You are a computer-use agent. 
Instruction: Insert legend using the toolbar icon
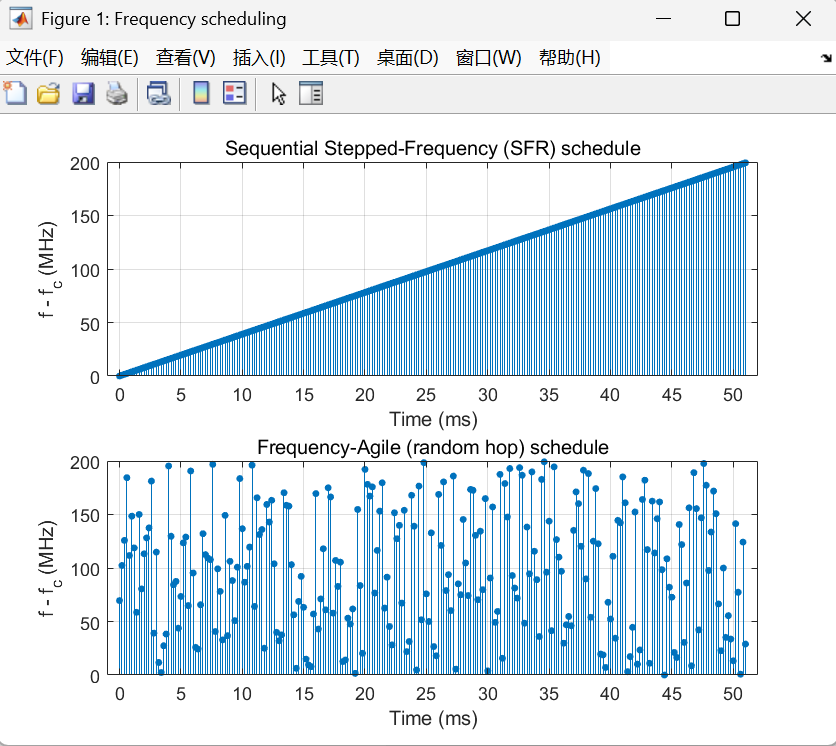click(x=235, y=93)
